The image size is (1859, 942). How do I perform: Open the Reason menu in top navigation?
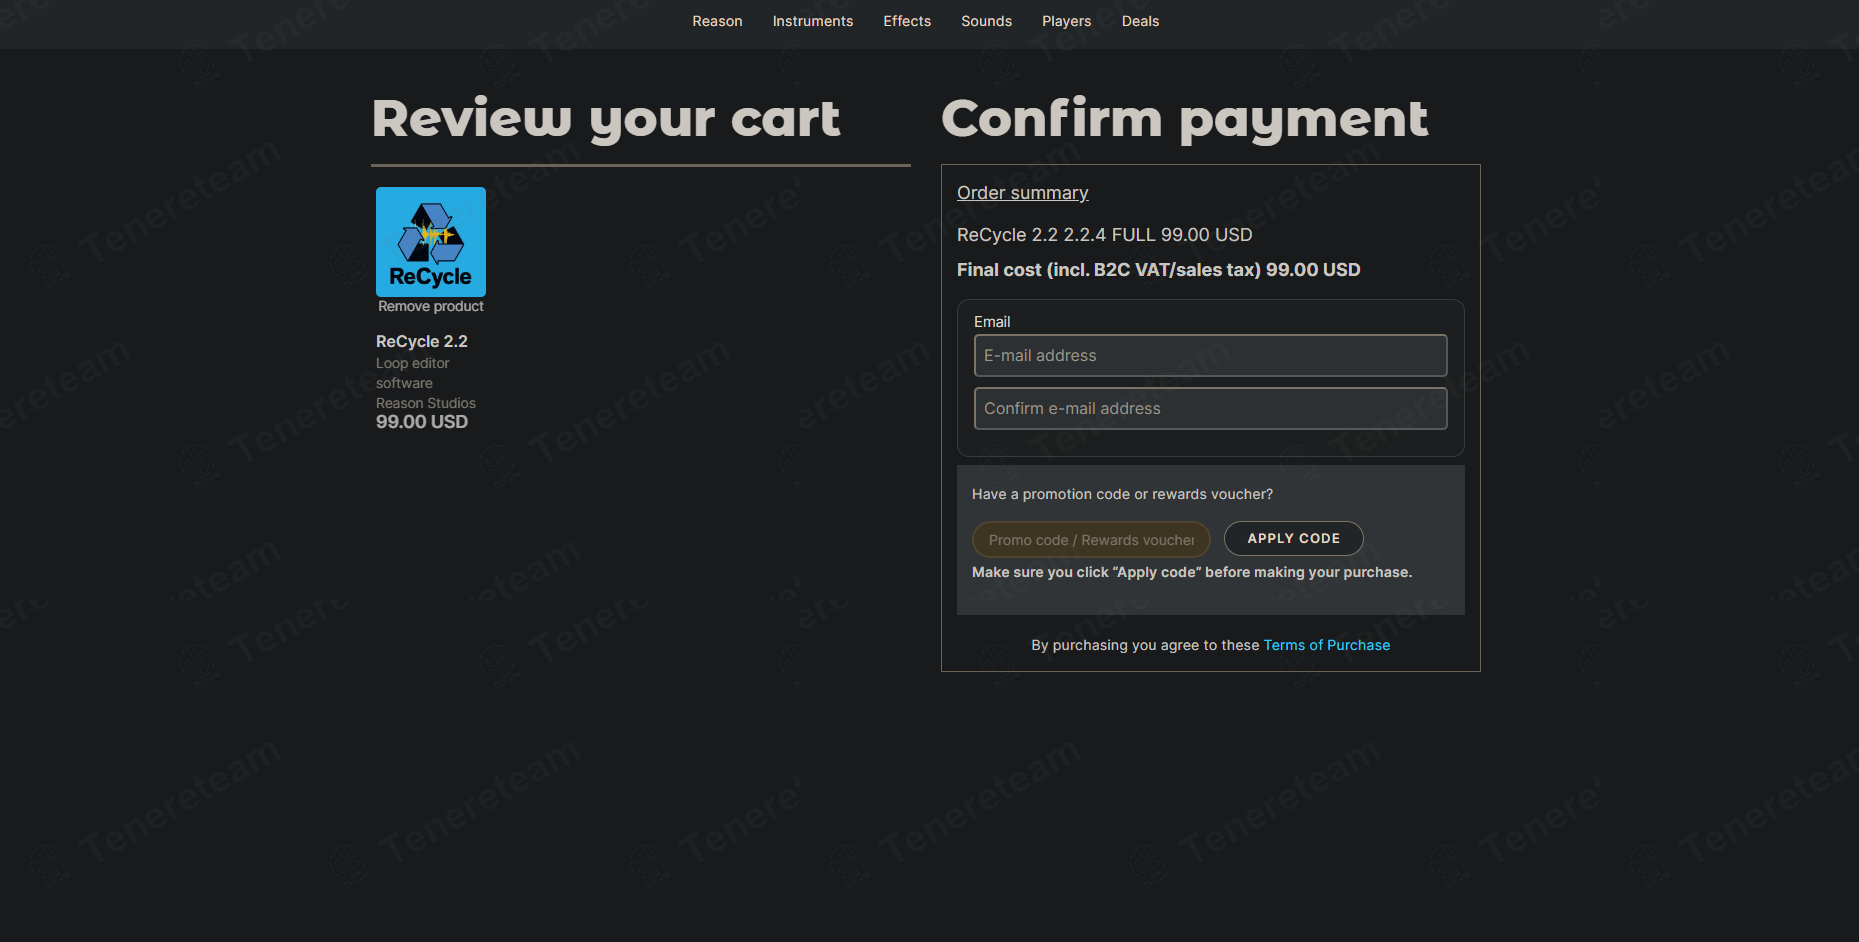(717, 21)
